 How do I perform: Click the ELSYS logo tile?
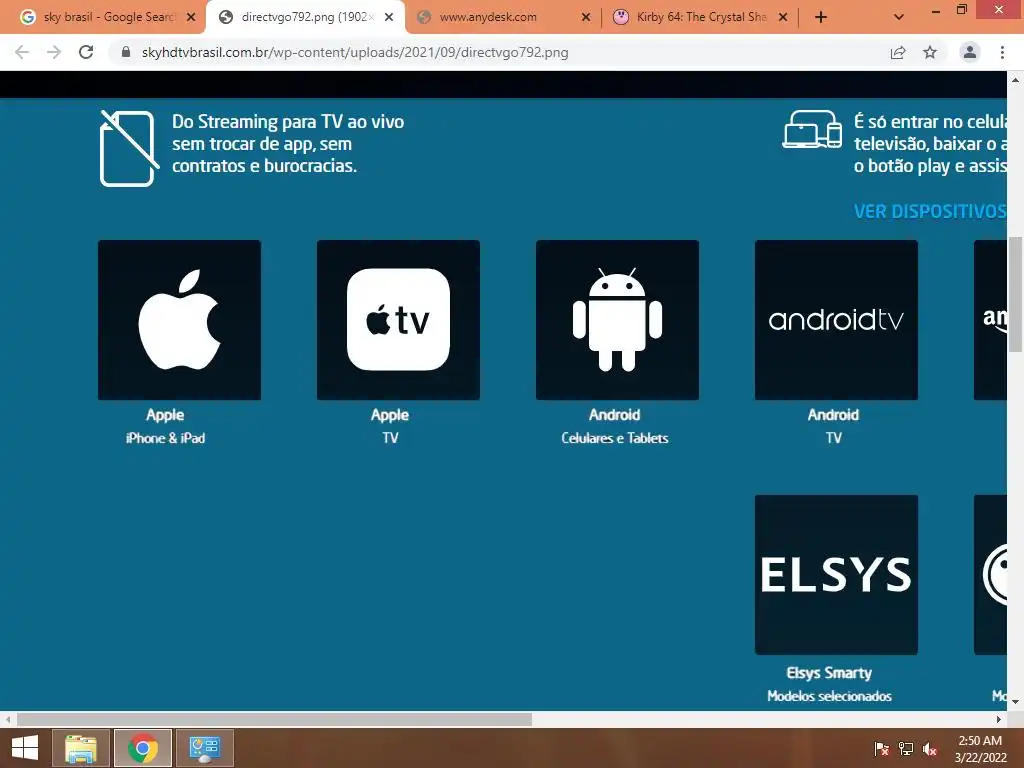(x=836, y=574)
